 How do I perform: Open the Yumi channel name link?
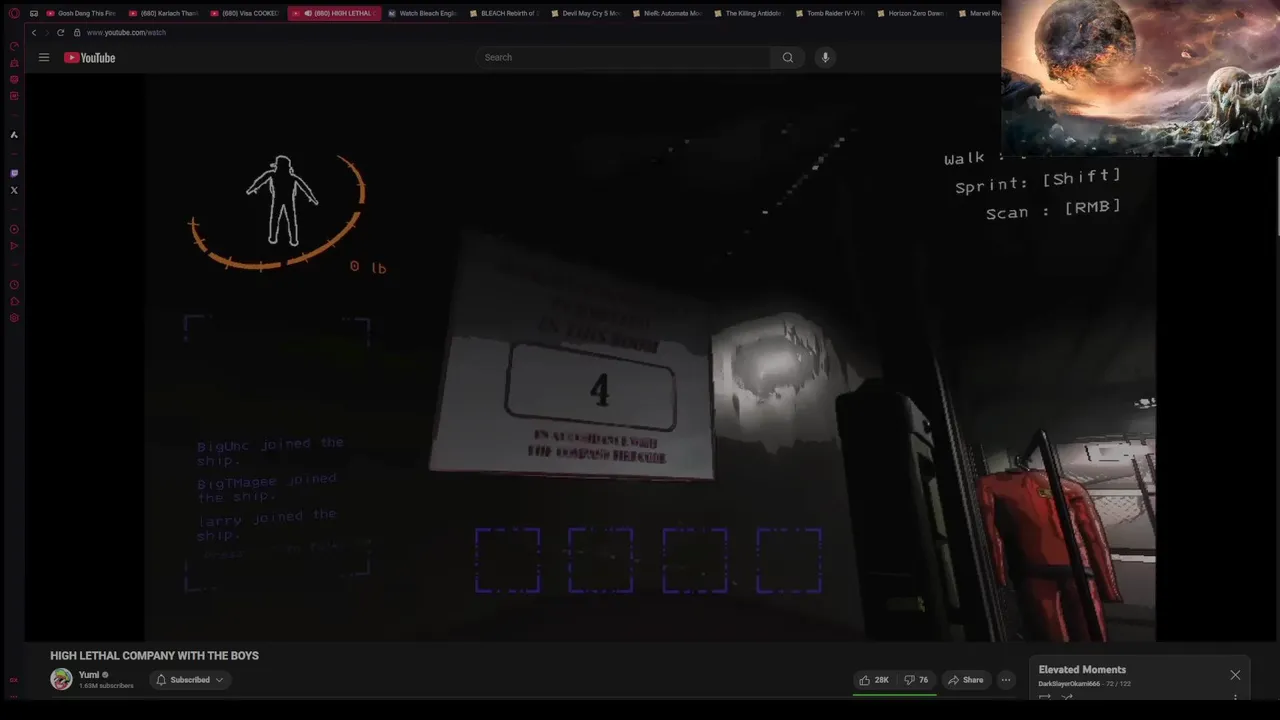[89, 675]
